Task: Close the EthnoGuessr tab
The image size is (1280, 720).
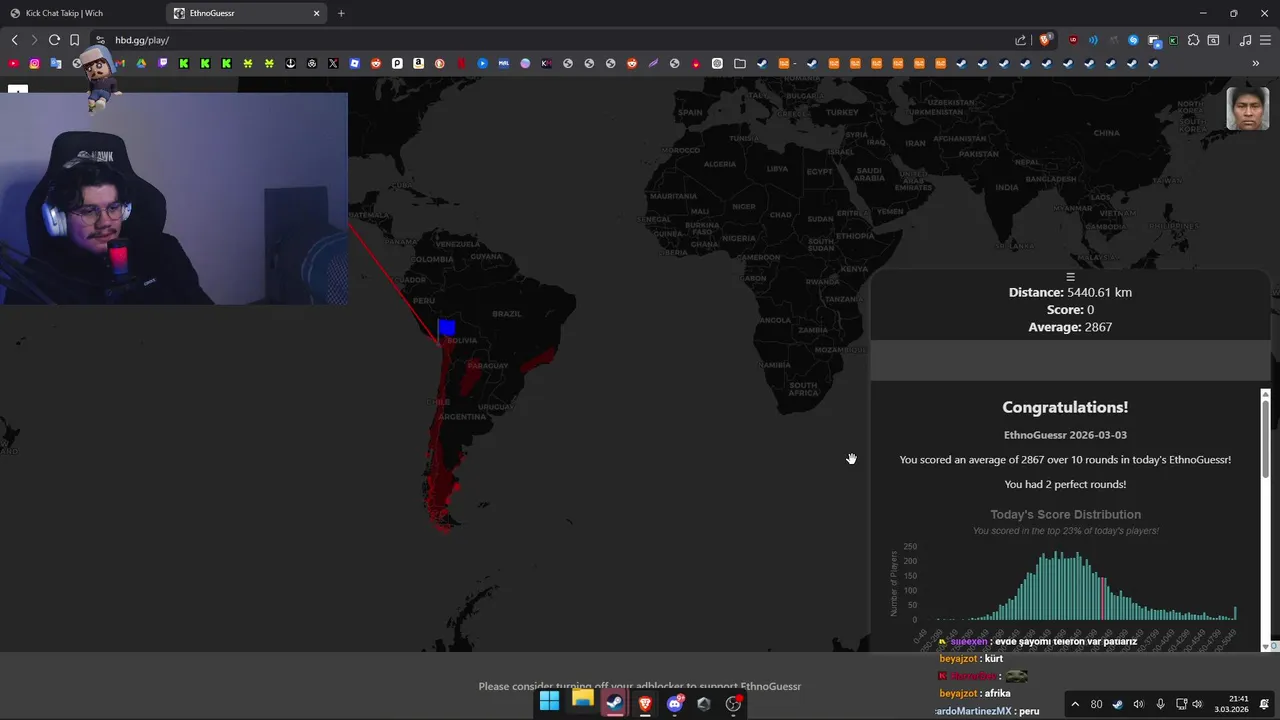Action: (317, 13)
